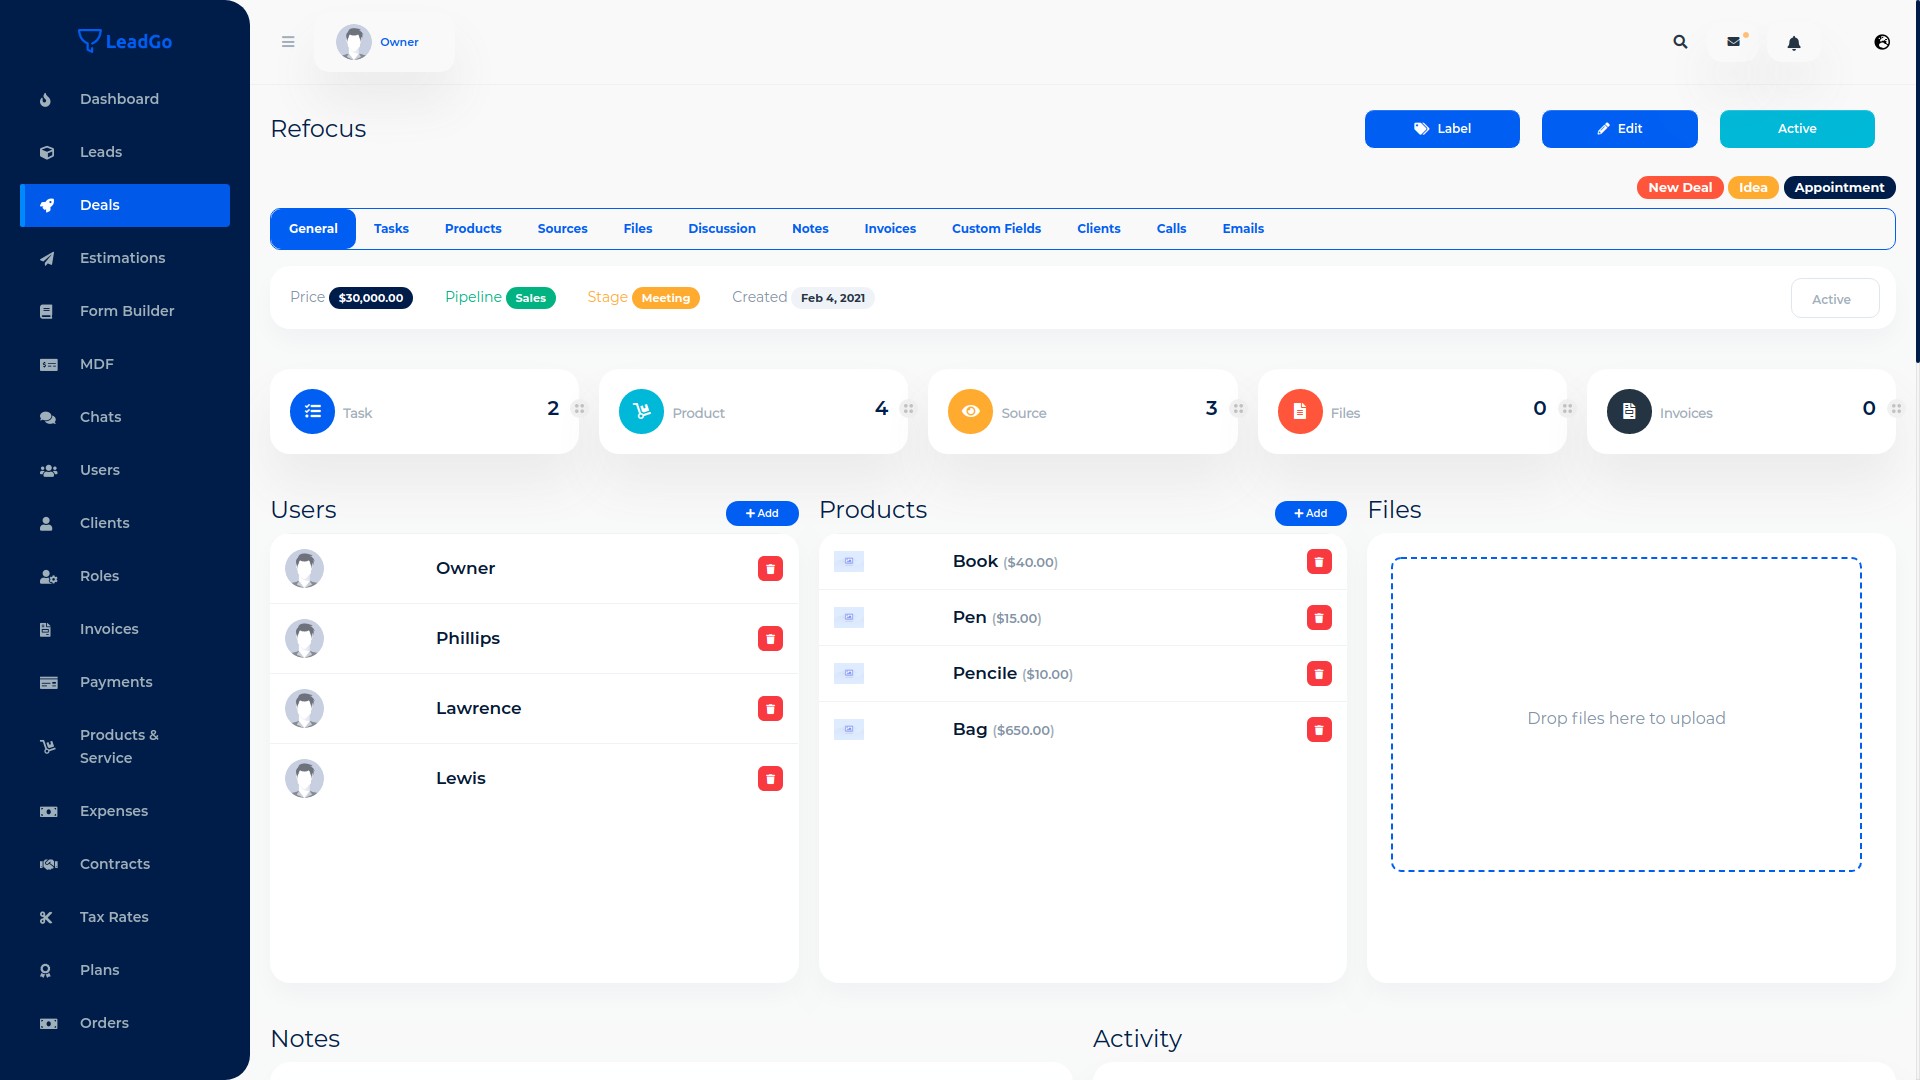Open Leads in the sidebar

[125, 152]
